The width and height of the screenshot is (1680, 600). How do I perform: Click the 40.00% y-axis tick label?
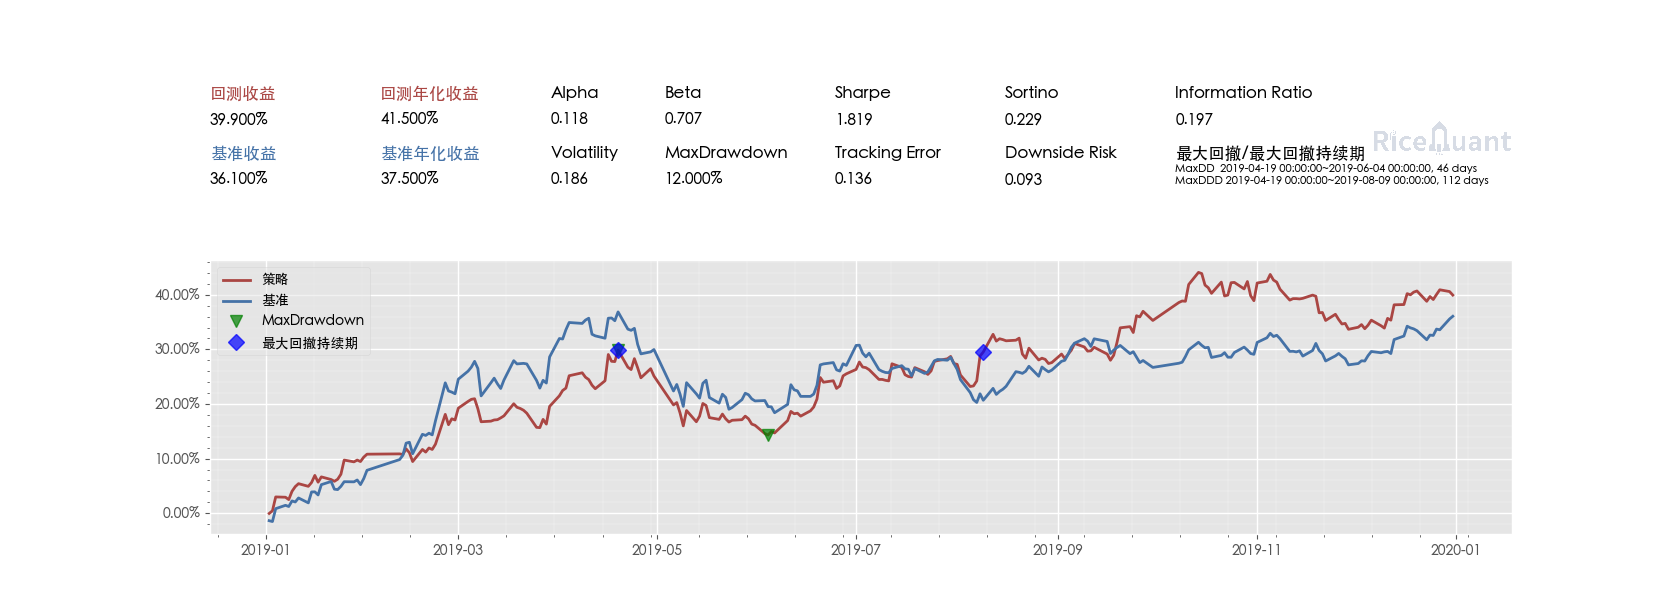point(177,295)
